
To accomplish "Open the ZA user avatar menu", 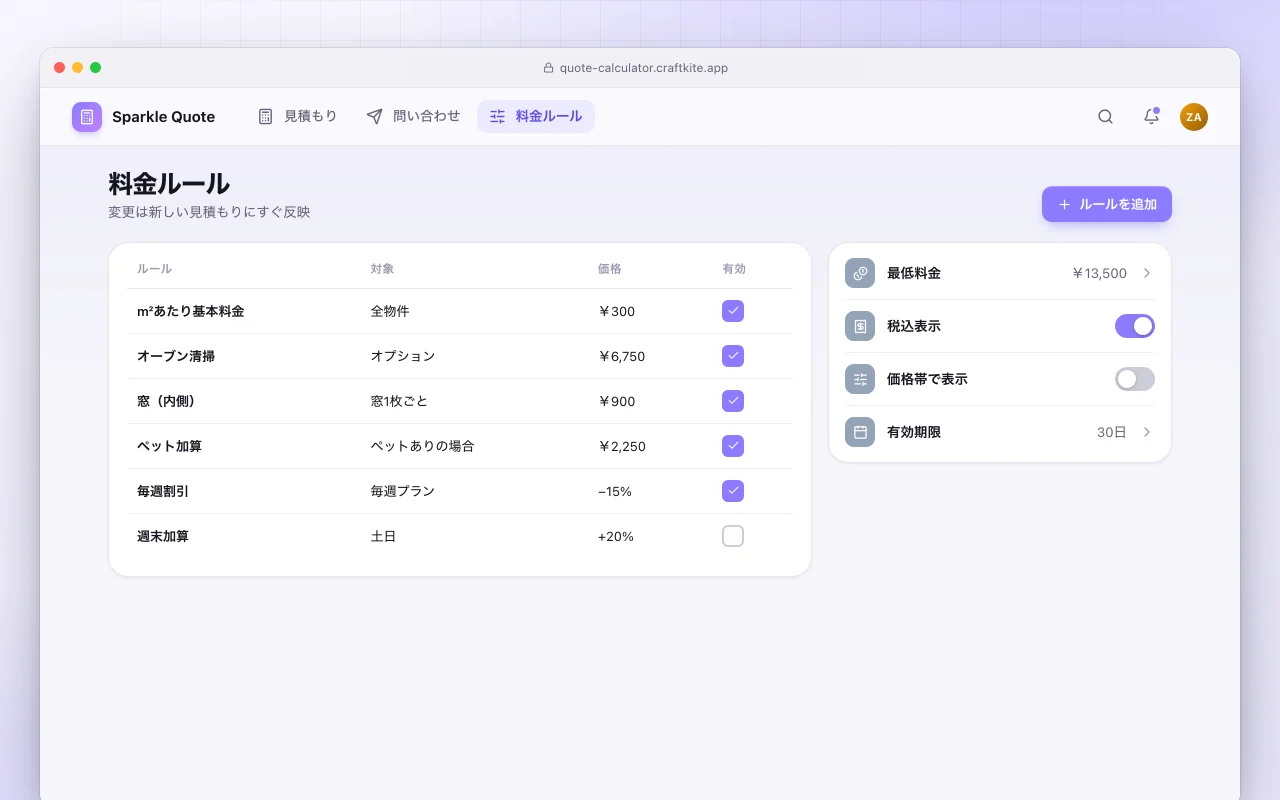I will [x=1194, y=117].
